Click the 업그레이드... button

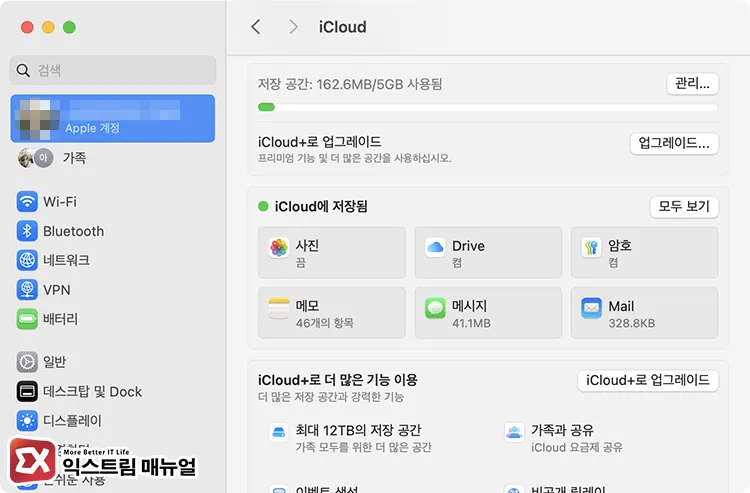coord(674,143)
